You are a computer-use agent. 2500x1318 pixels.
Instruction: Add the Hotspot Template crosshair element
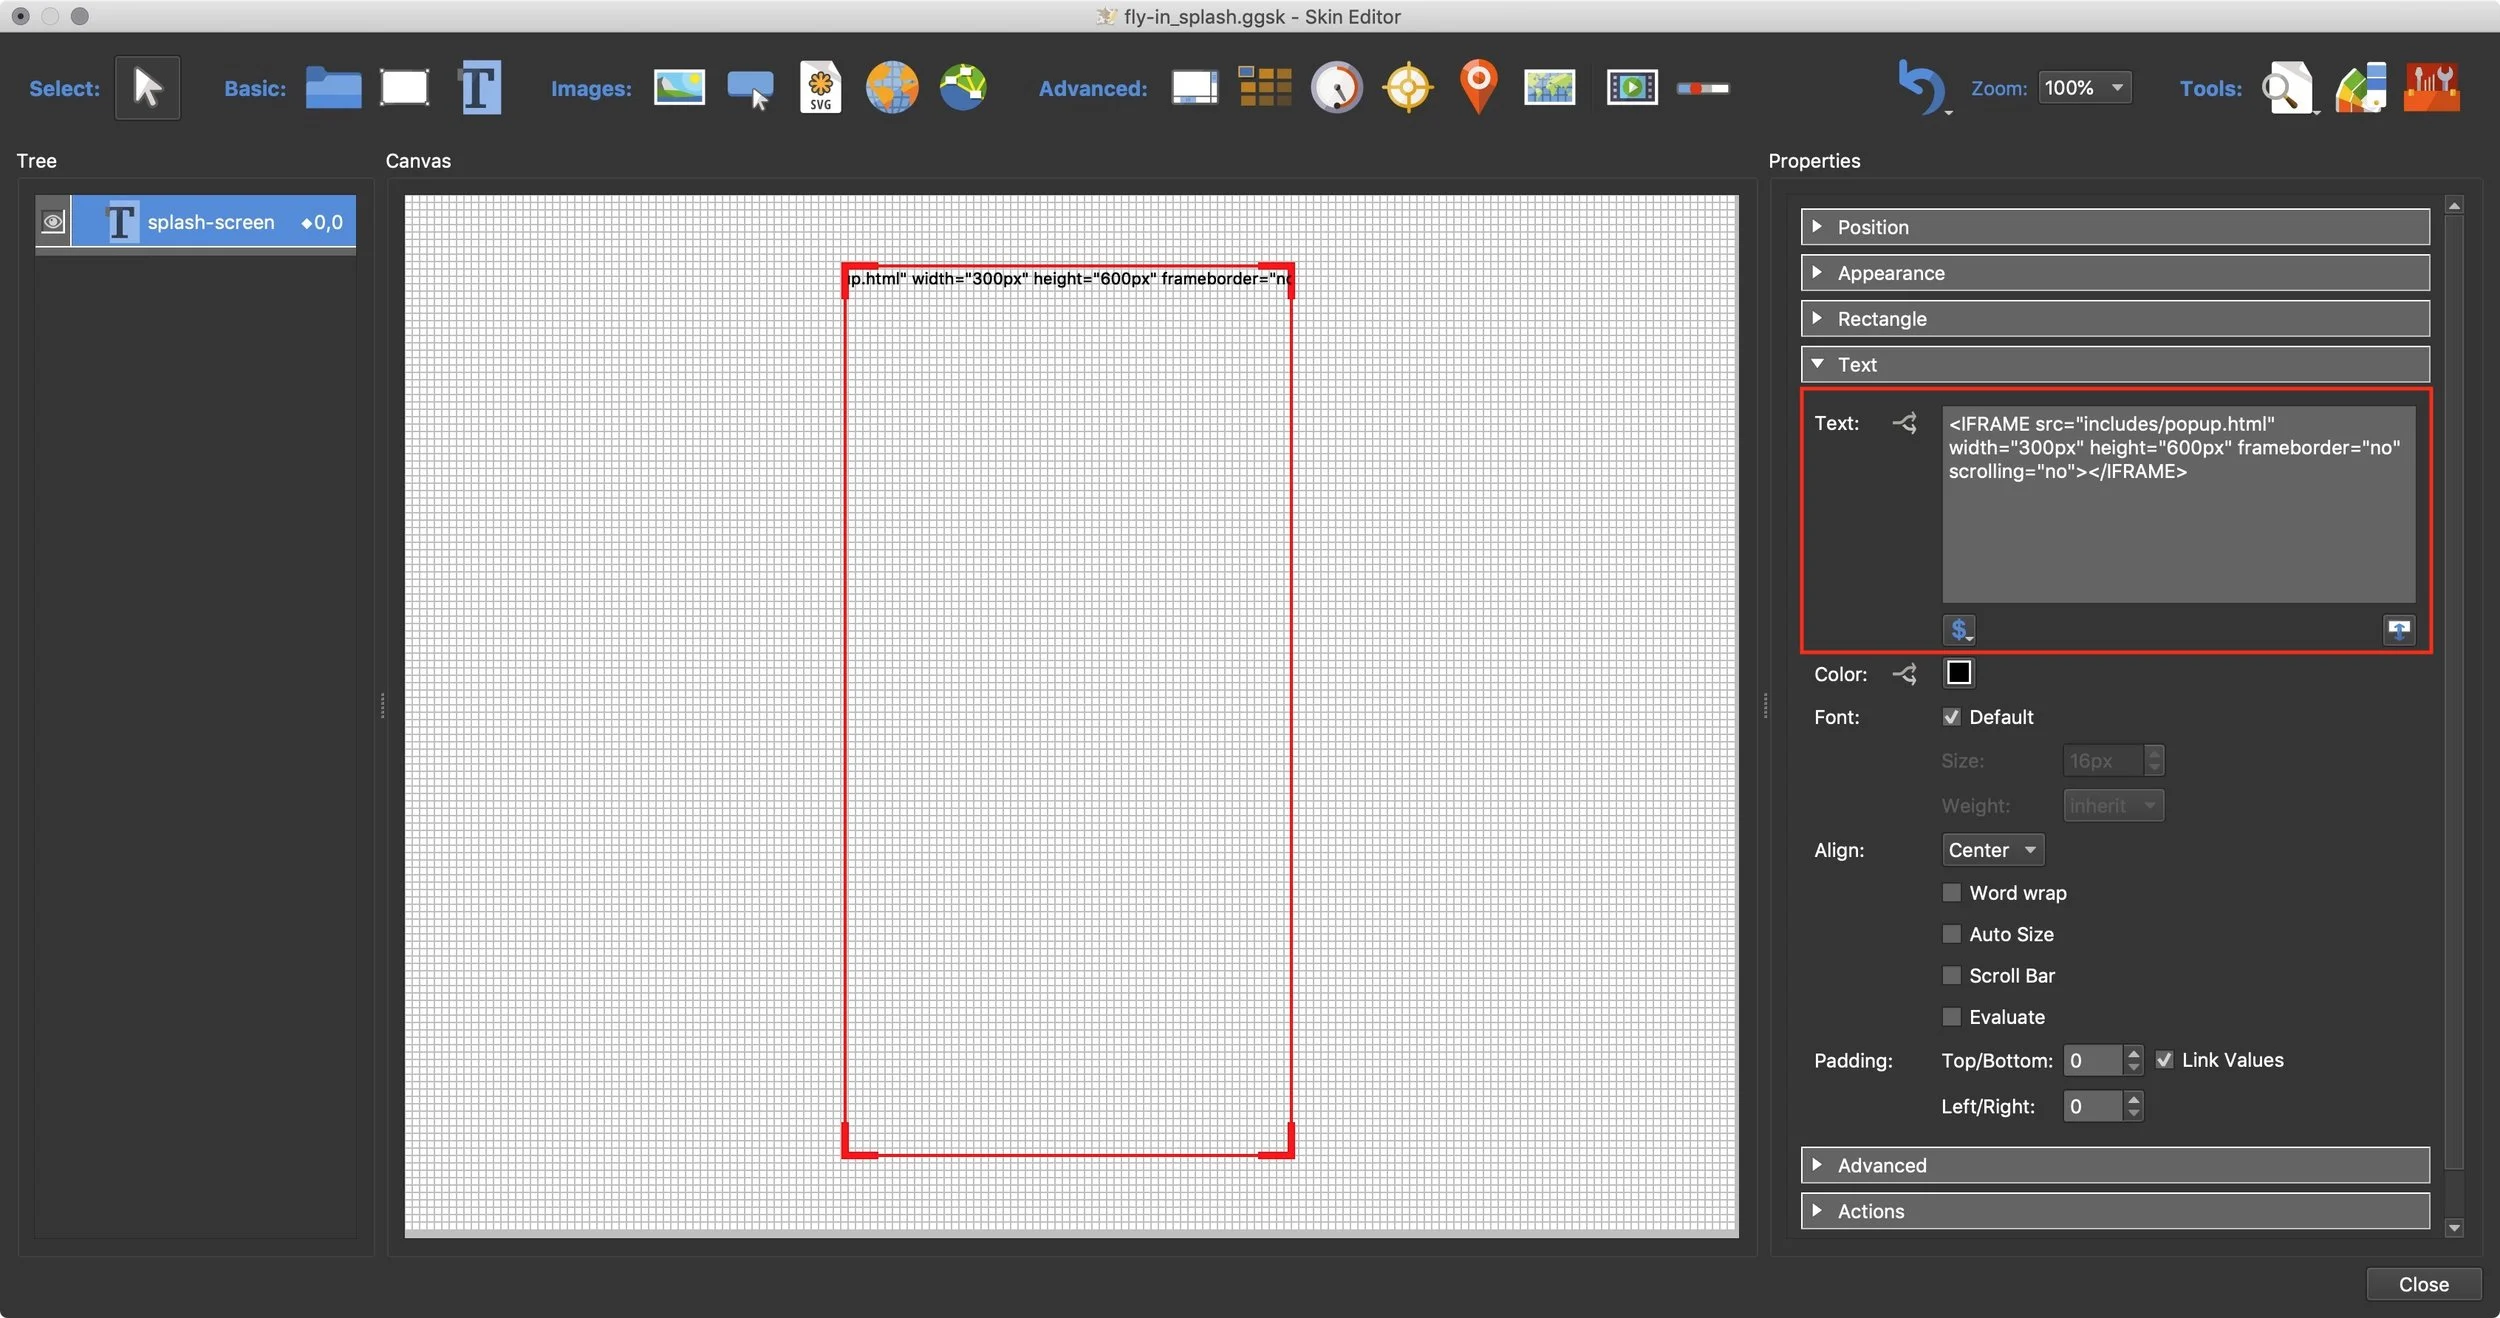(x=1408, y=88)
